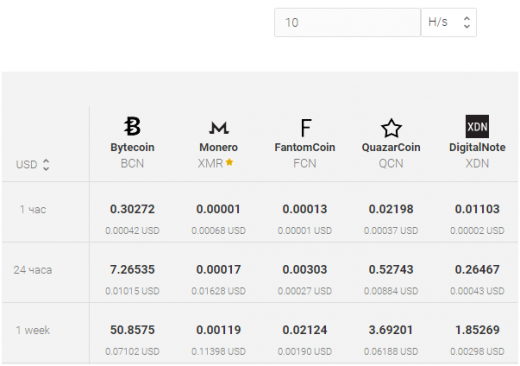Click the QuazarCoin hourly value 0.02198
This screenshot has width=520, height=366.
(x=391, y=209)
